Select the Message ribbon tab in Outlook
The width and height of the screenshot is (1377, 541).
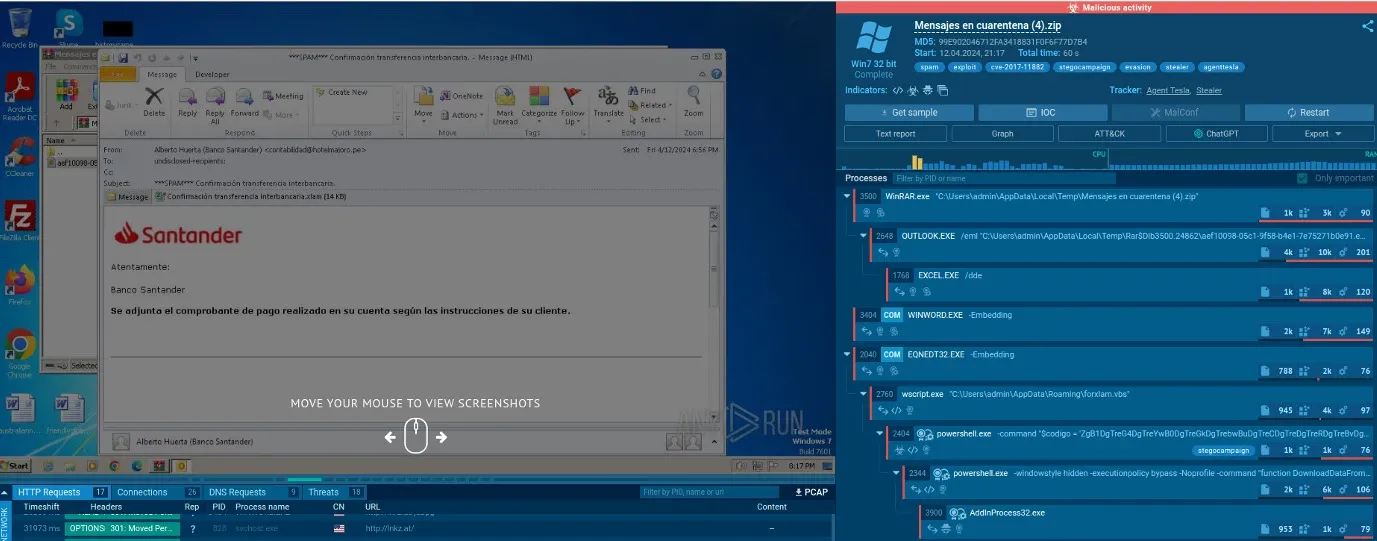coord(162,74)
